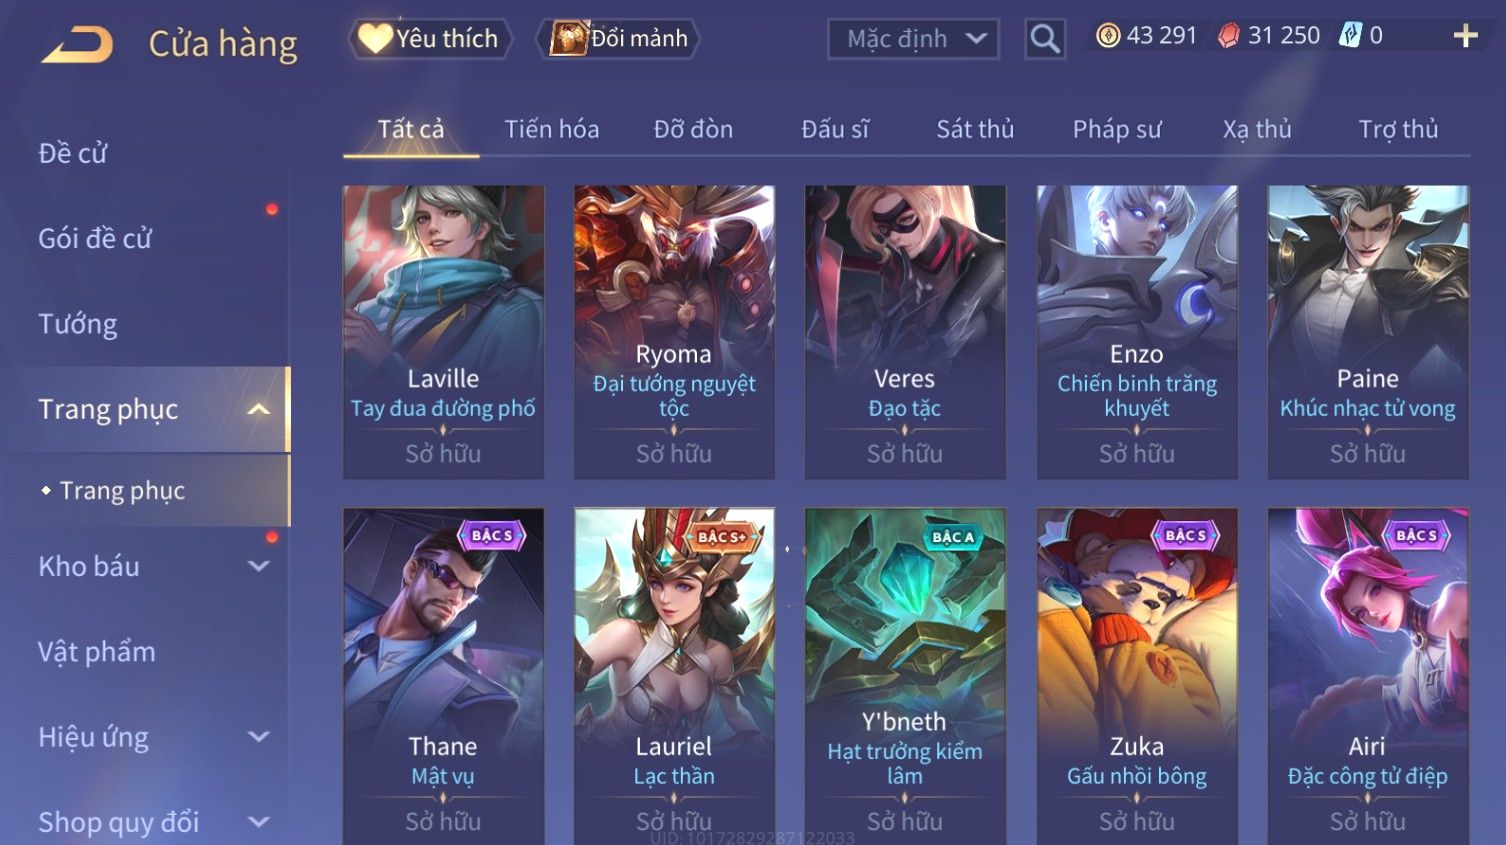The image size is (1506, 845).
Task: Expand the Kho báu sidebar section
Action: click(259, 566)
